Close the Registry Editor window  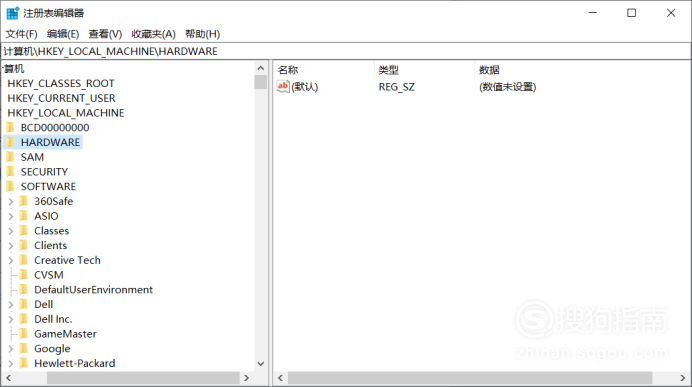(671, 13)
